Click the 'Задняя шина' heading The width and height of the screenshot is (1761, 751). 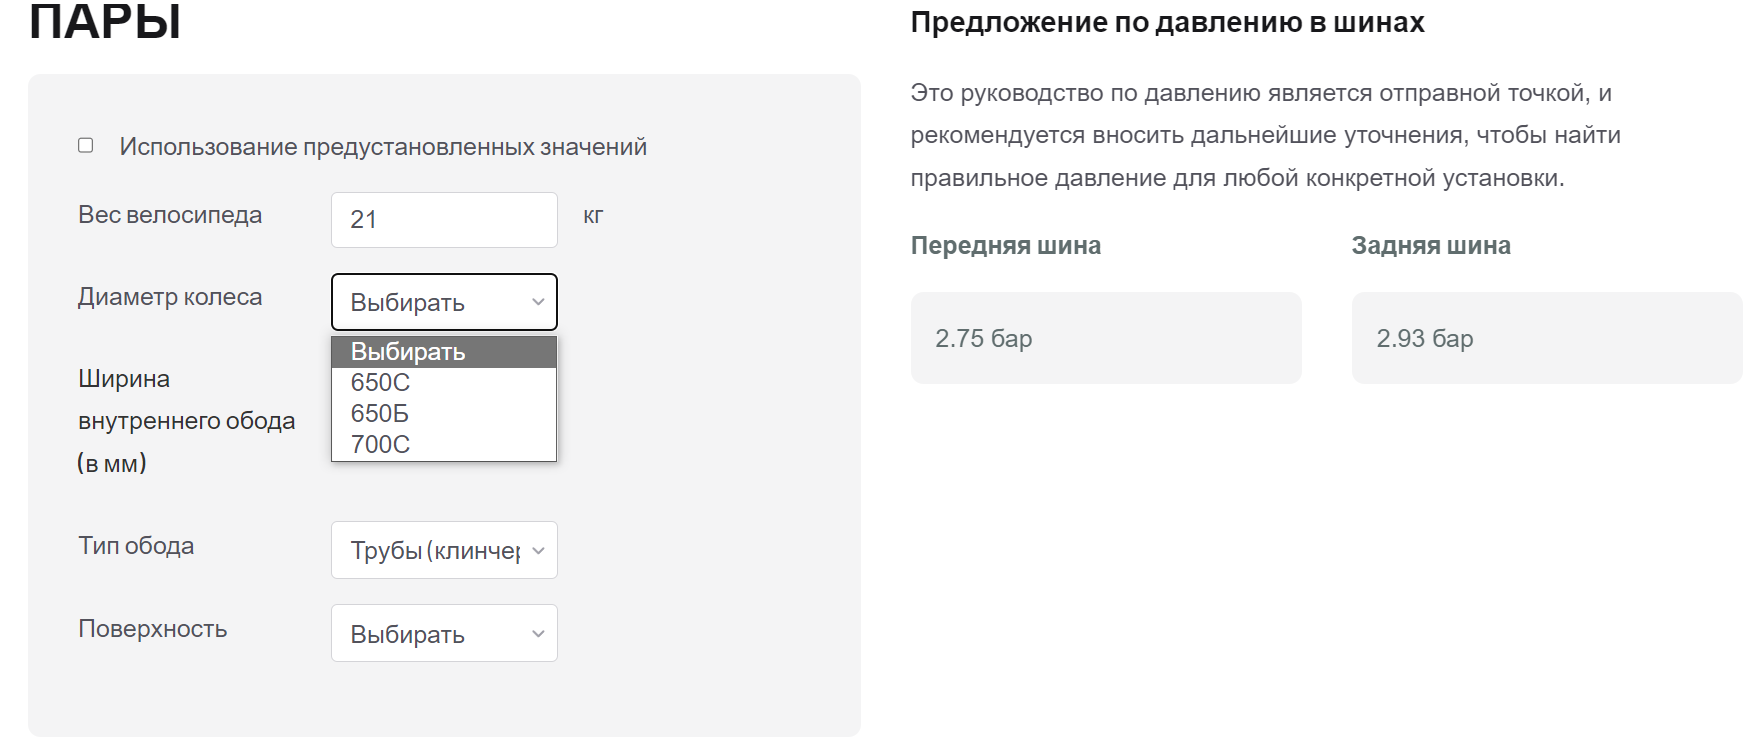pyautogui.click(x=1431, y=246)
